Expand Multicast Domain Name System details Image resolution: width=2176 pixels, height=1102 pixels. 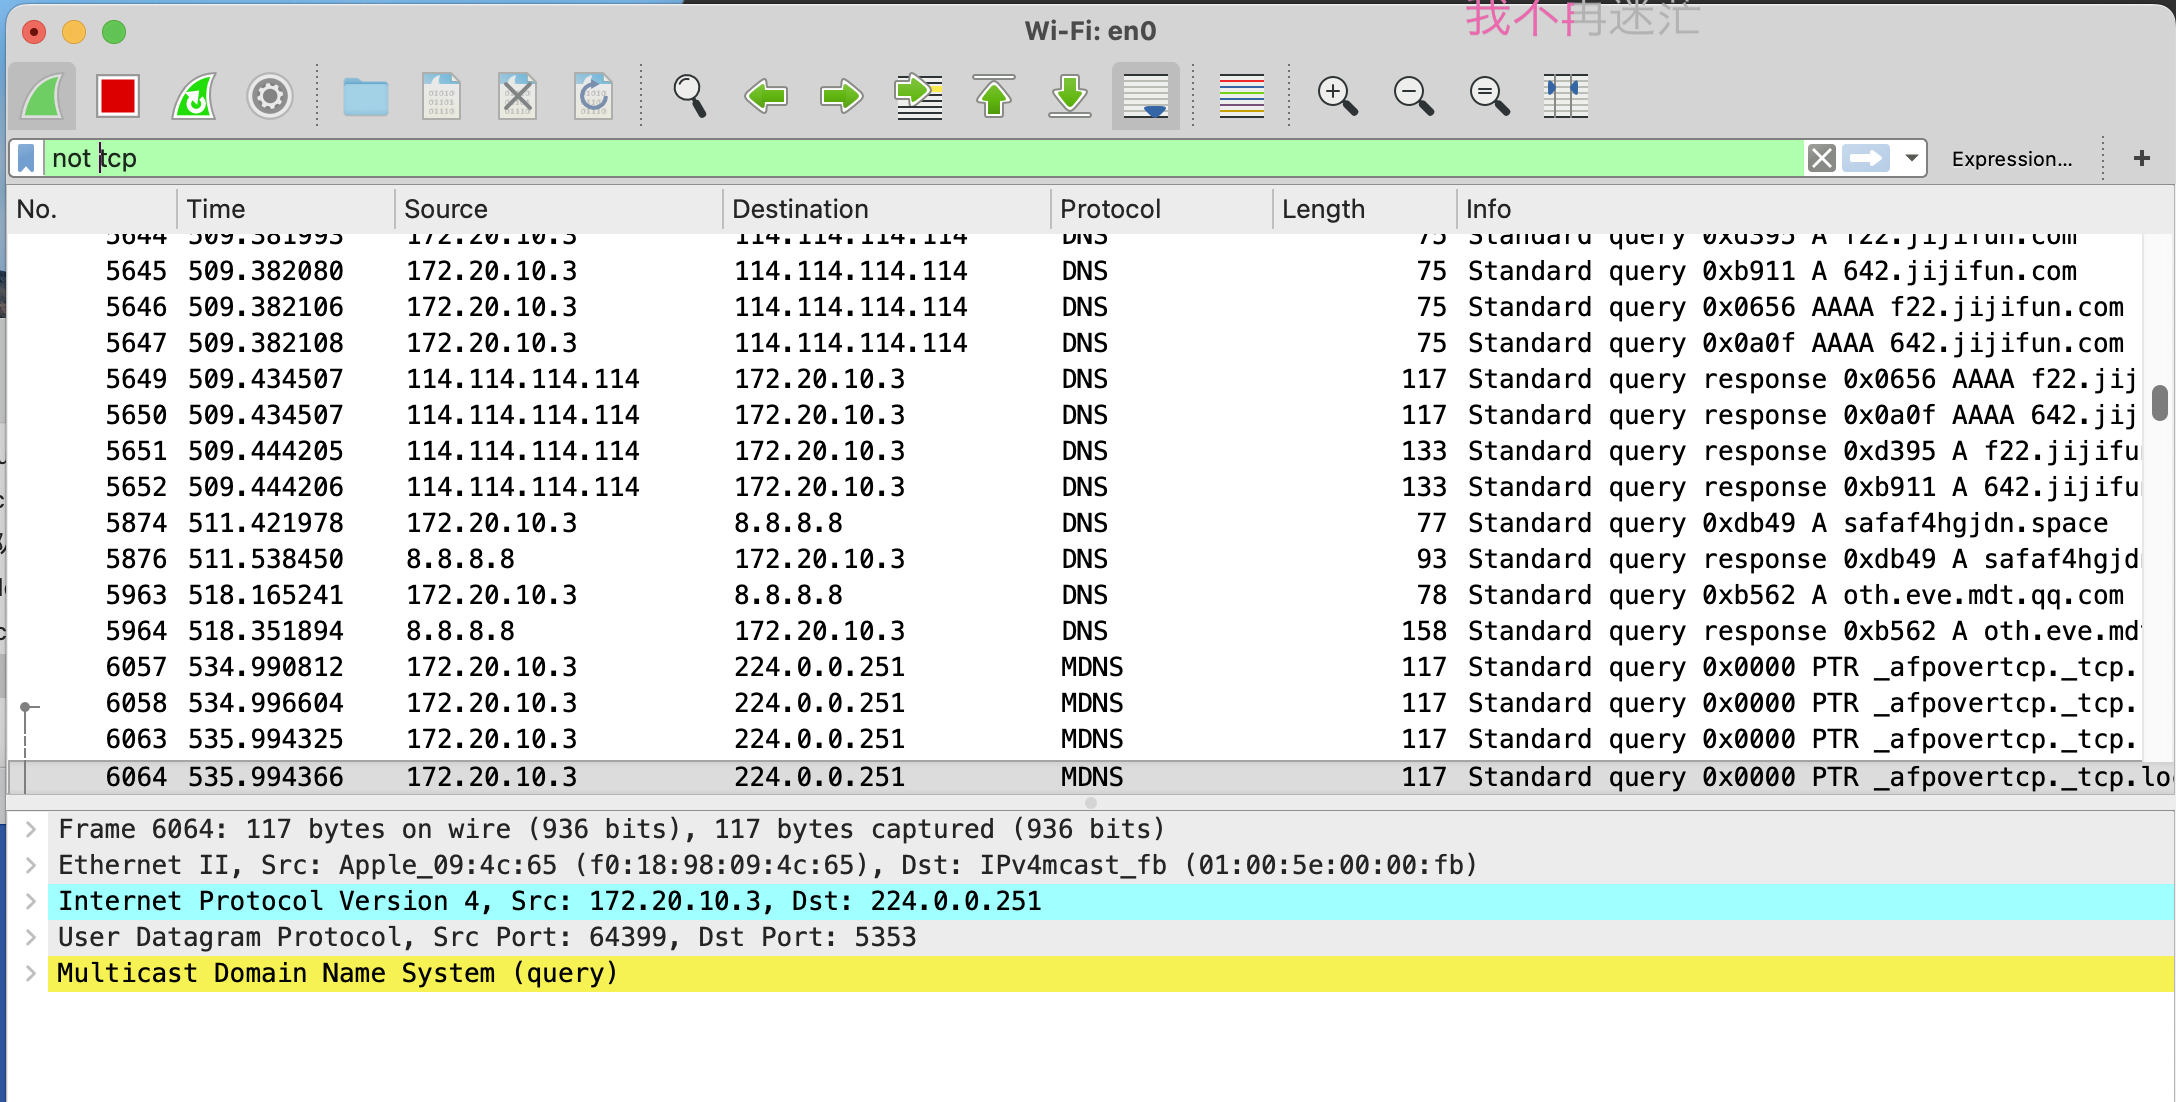click(x=31, y=973)
